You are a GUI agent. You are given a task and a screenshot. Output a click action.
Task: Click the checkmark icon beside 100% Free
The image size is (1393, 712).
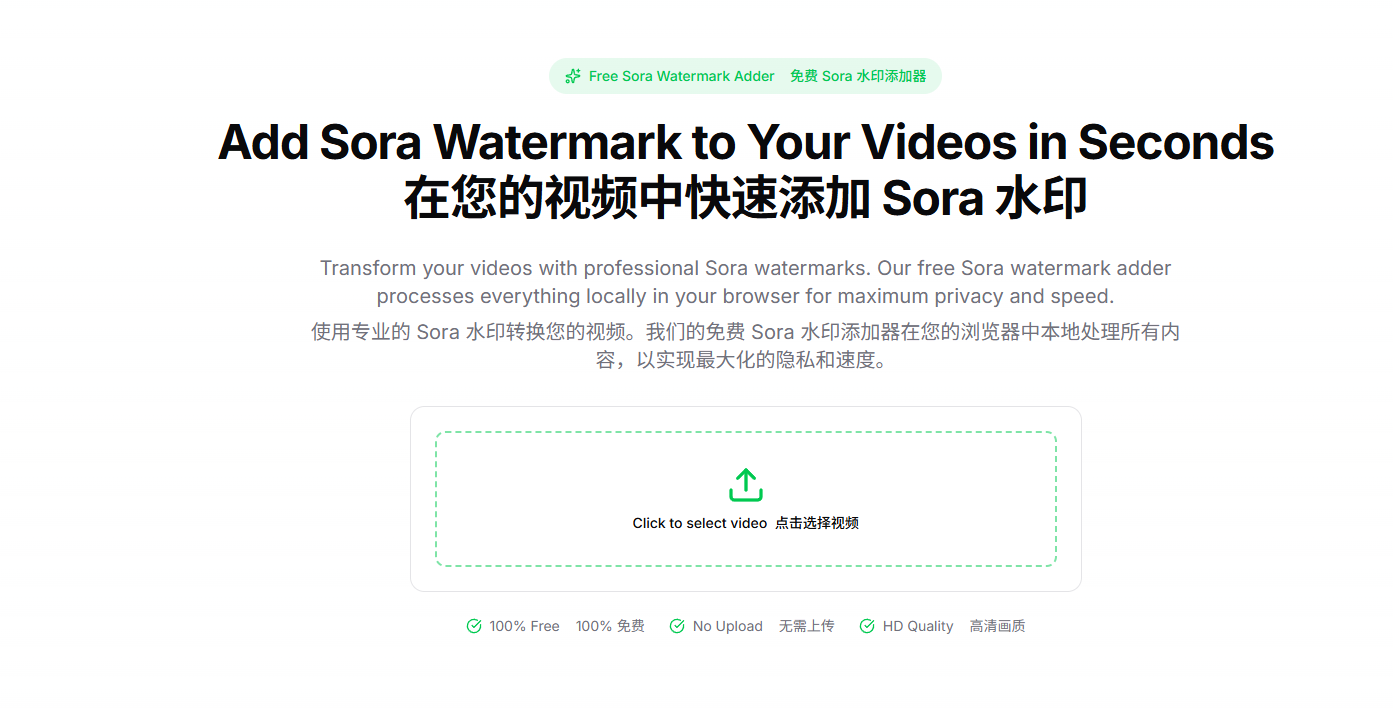pyautogui.click(x=474, y=626)
